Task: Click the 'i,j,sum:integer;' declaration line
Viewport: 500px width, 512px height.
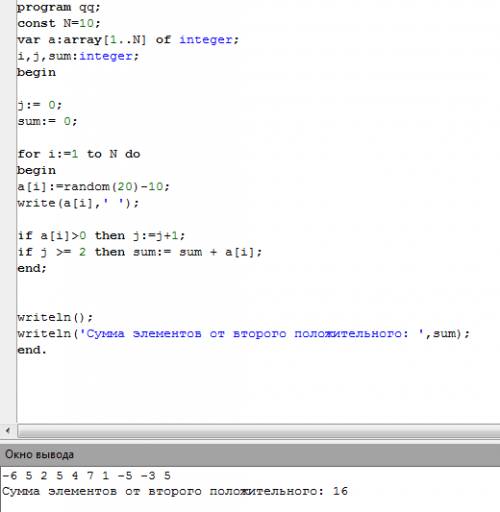Action: click(78, 56)
